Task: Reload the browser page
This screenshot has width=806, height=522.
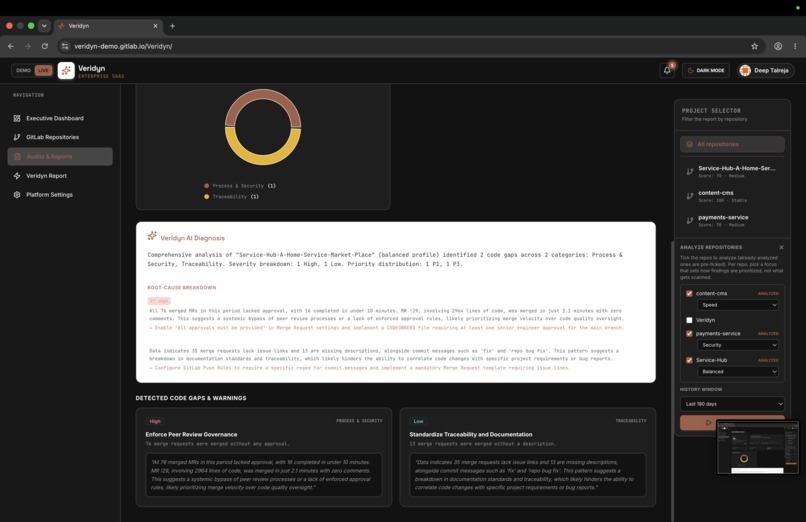Action: (x=45, y=46)
